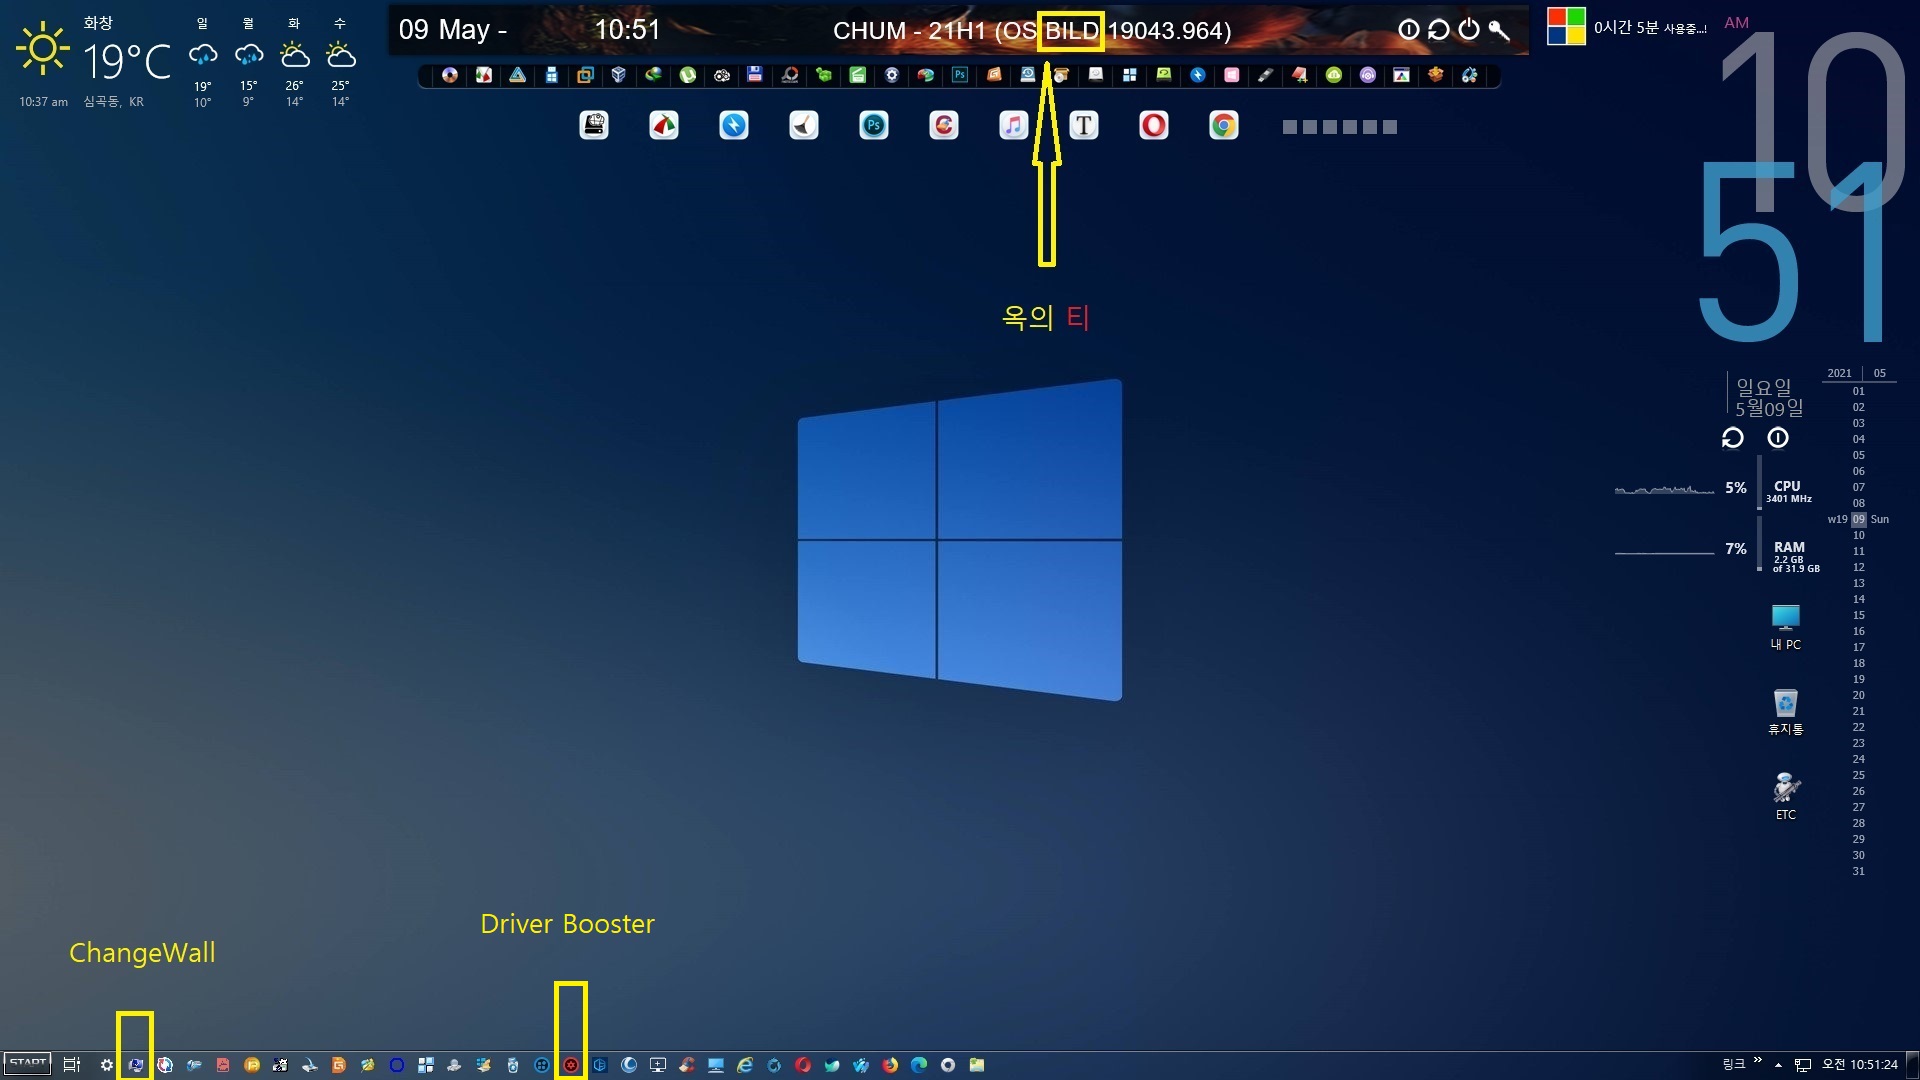Open the music note iTunes dock icon
Viewport: 1920px width, 1080px height.
[1014, 126]
